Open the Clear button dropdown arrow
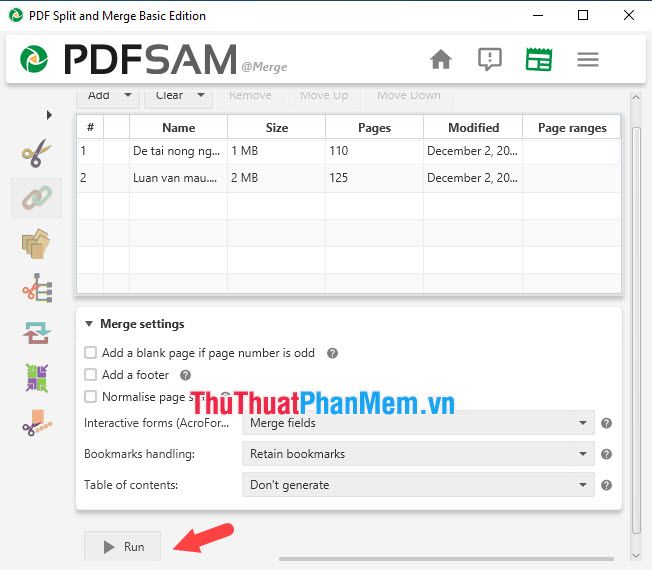The height and width of the screenshot is (570, 652). tap(201, 95)
